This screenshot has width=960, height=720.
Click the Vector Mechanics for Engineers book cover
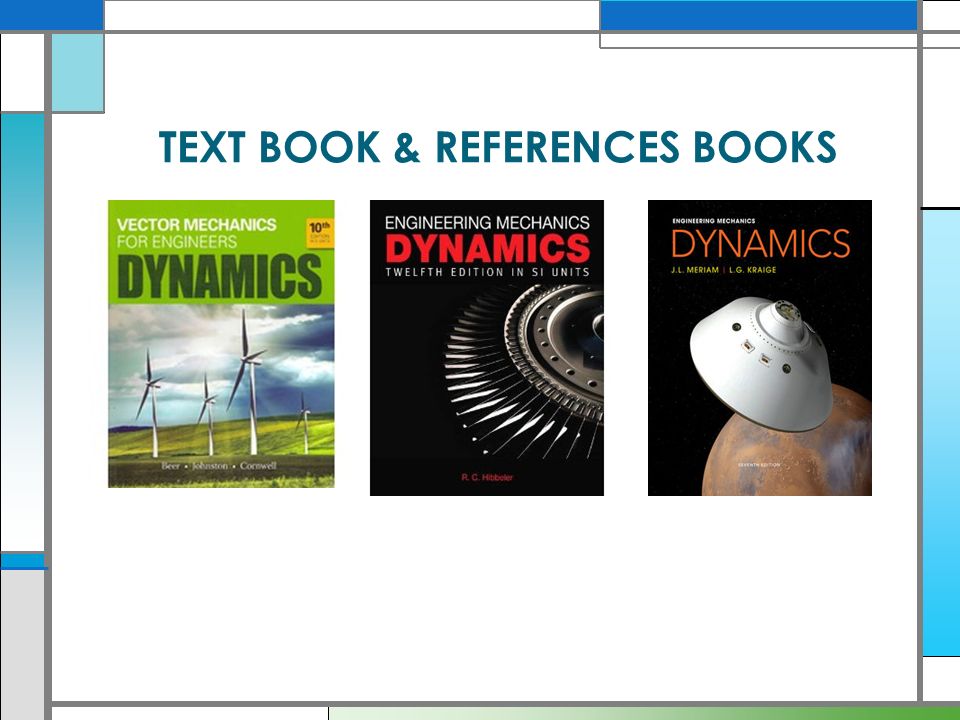(x=221, y=343)
